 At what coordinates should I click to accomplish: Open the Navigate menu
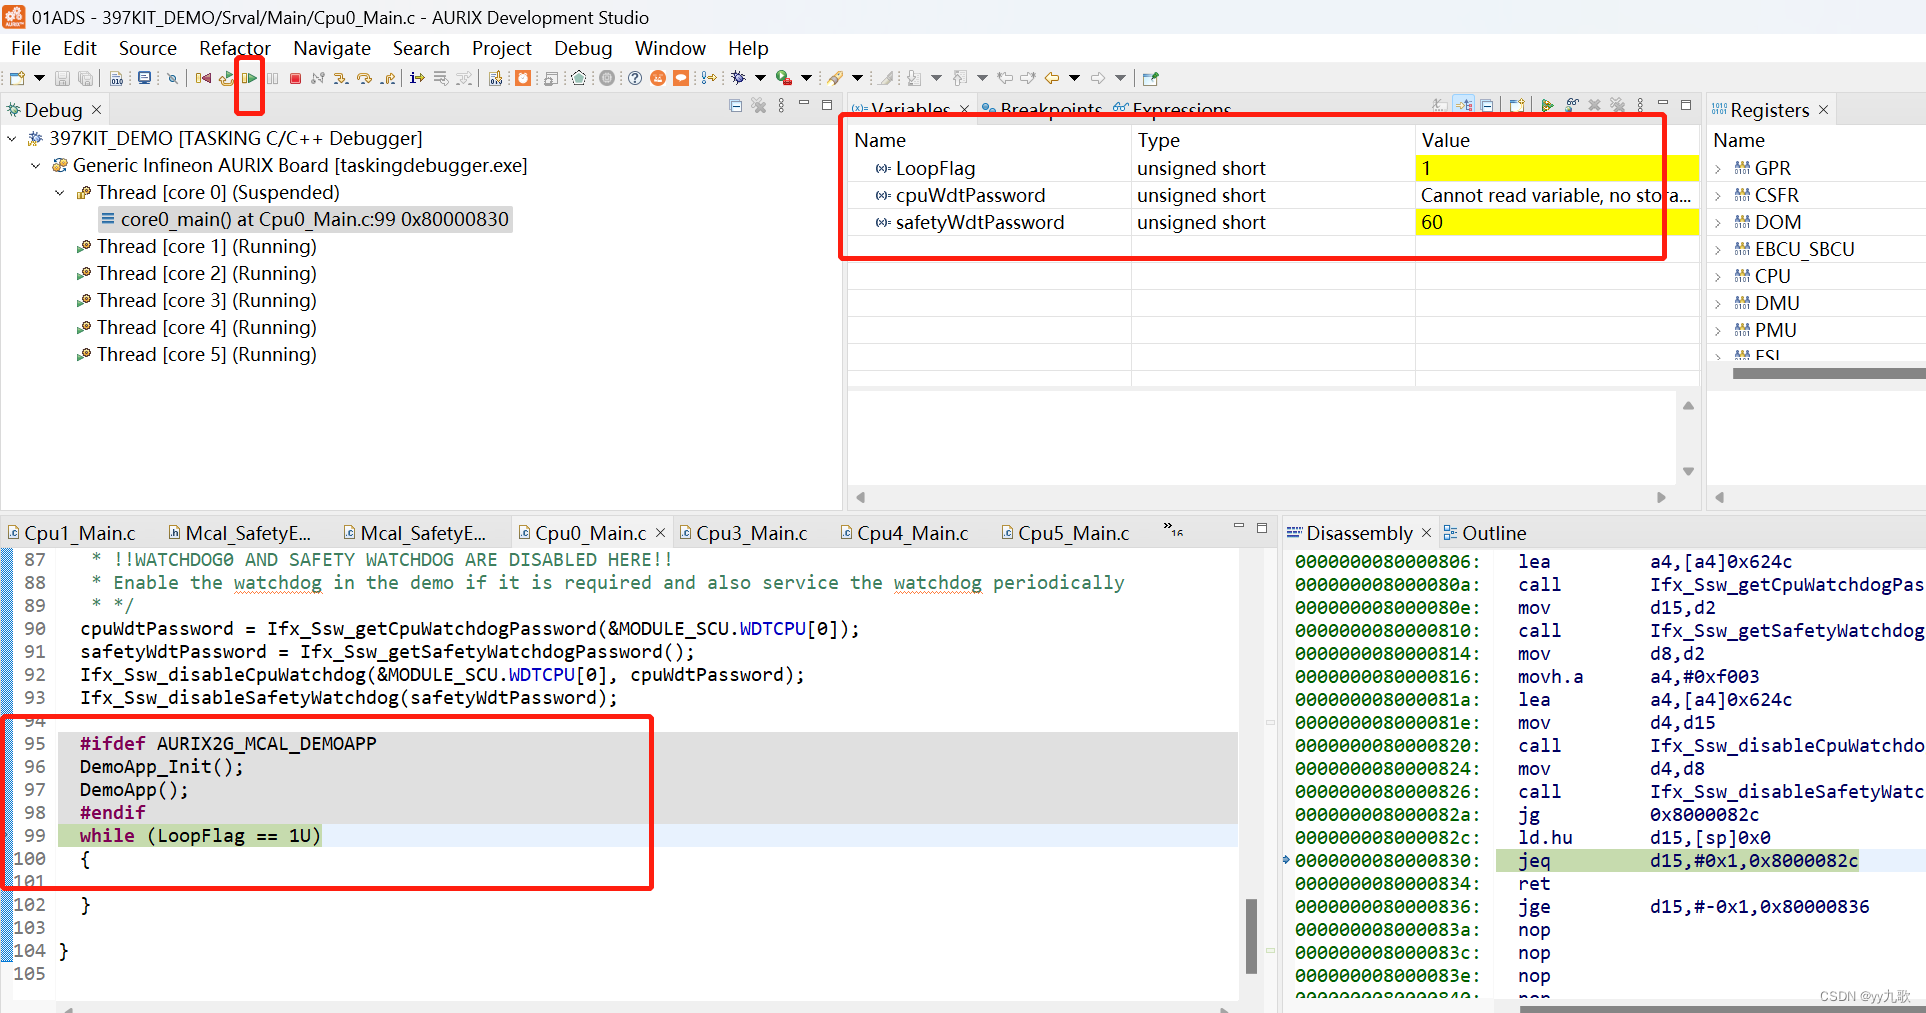(331, 48)
